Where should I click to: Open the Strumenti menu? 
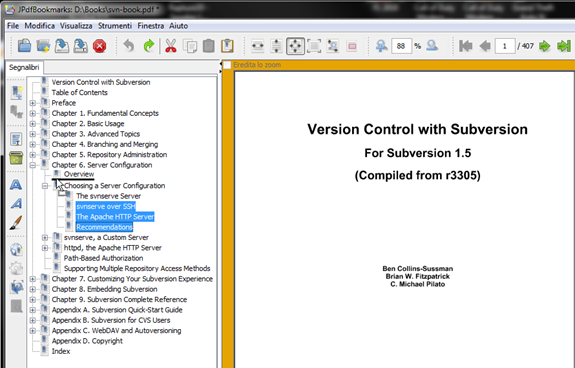115,26
